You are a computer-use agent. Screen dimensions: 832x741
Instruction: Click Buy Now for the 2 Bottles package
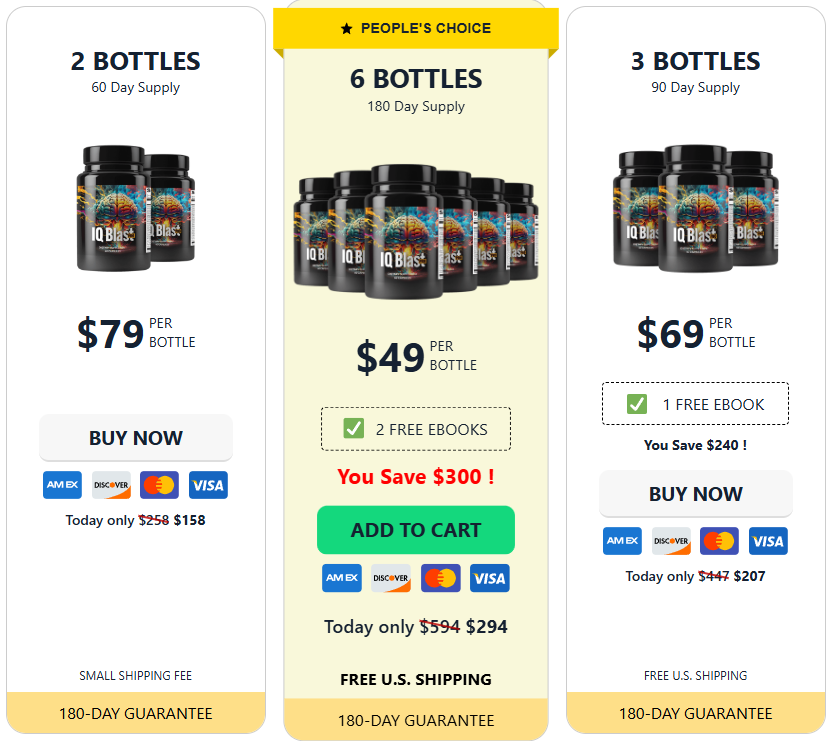[x=136, y=438]
